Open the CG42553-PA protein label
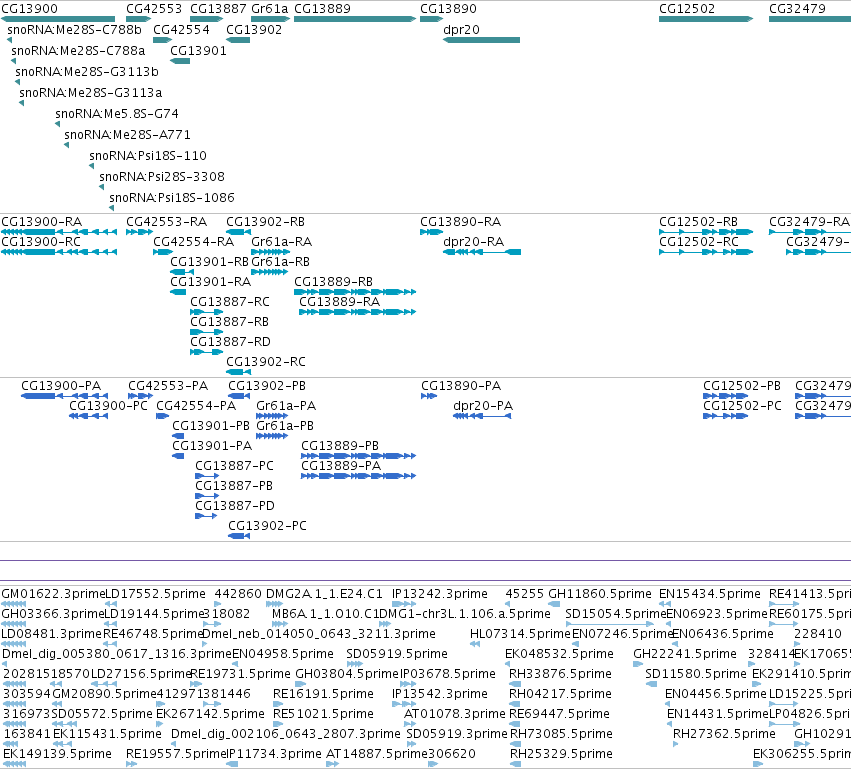The image size is (851, 769). click(x=168, y=386)
